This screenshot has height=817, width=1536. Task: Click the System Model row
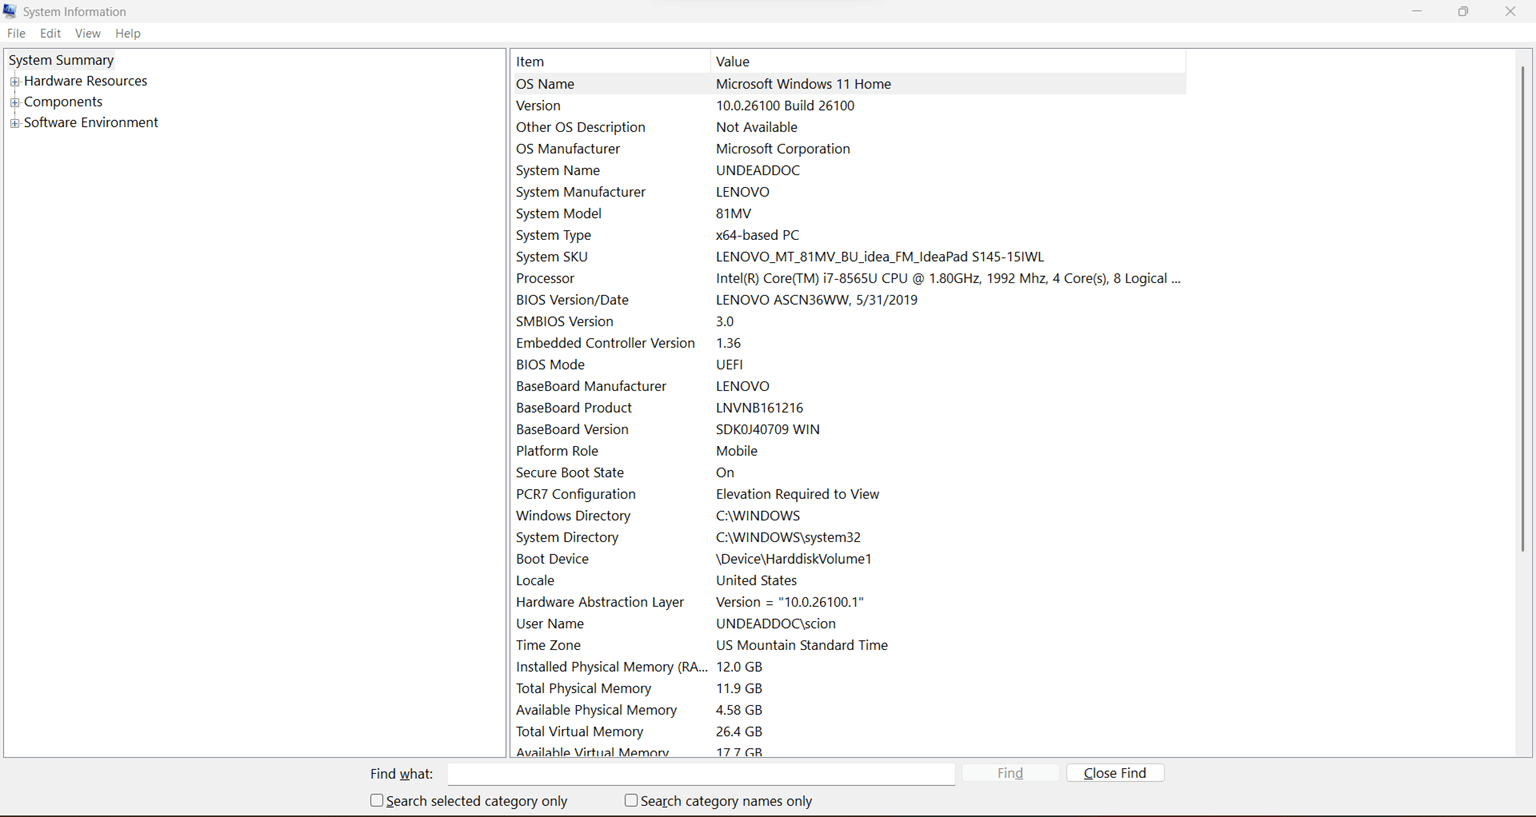click(848, 214)
